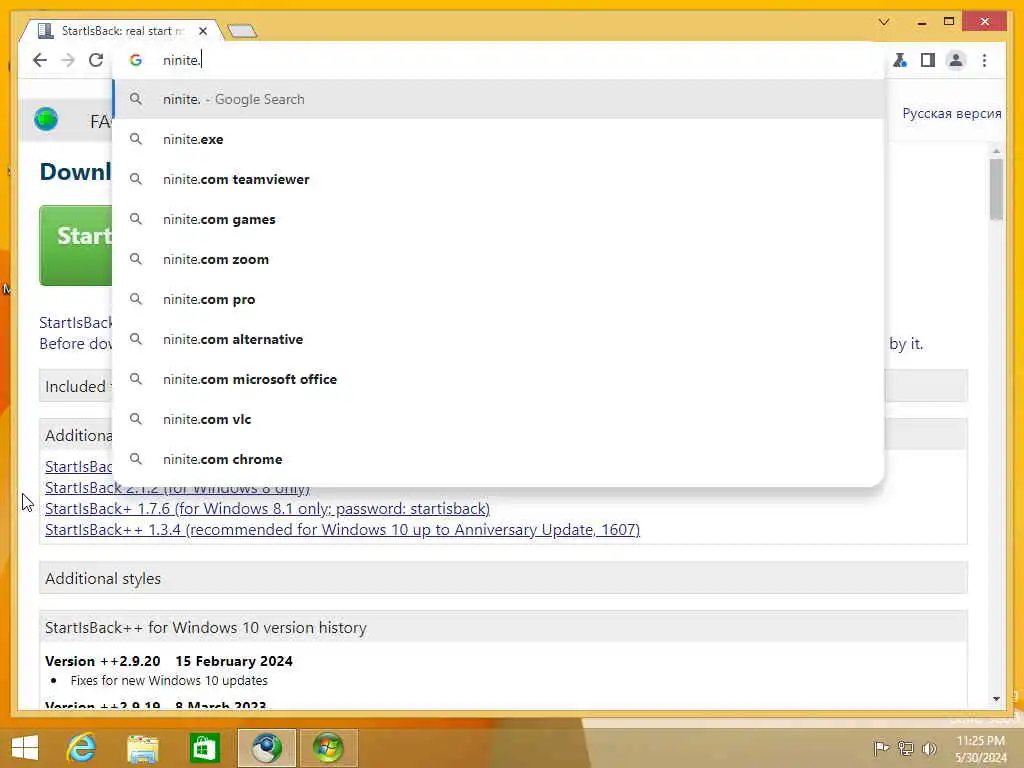Open the Windows Store taskbar icon
The image size is (1024, 768).
click(204, 748)
